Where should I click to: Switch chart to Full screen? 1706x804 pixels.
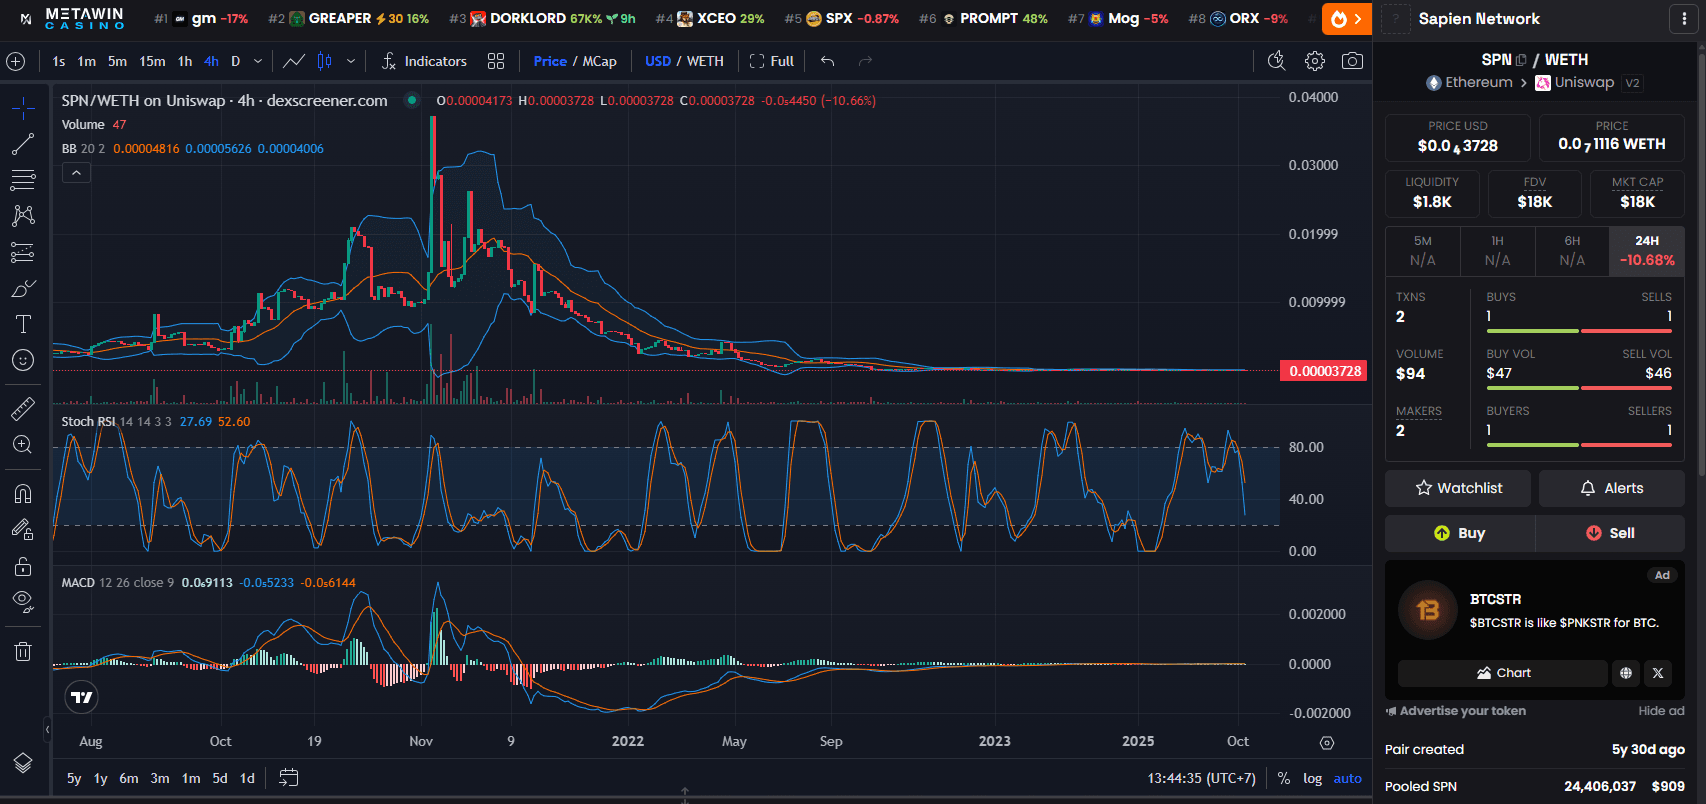click(771, 61)
